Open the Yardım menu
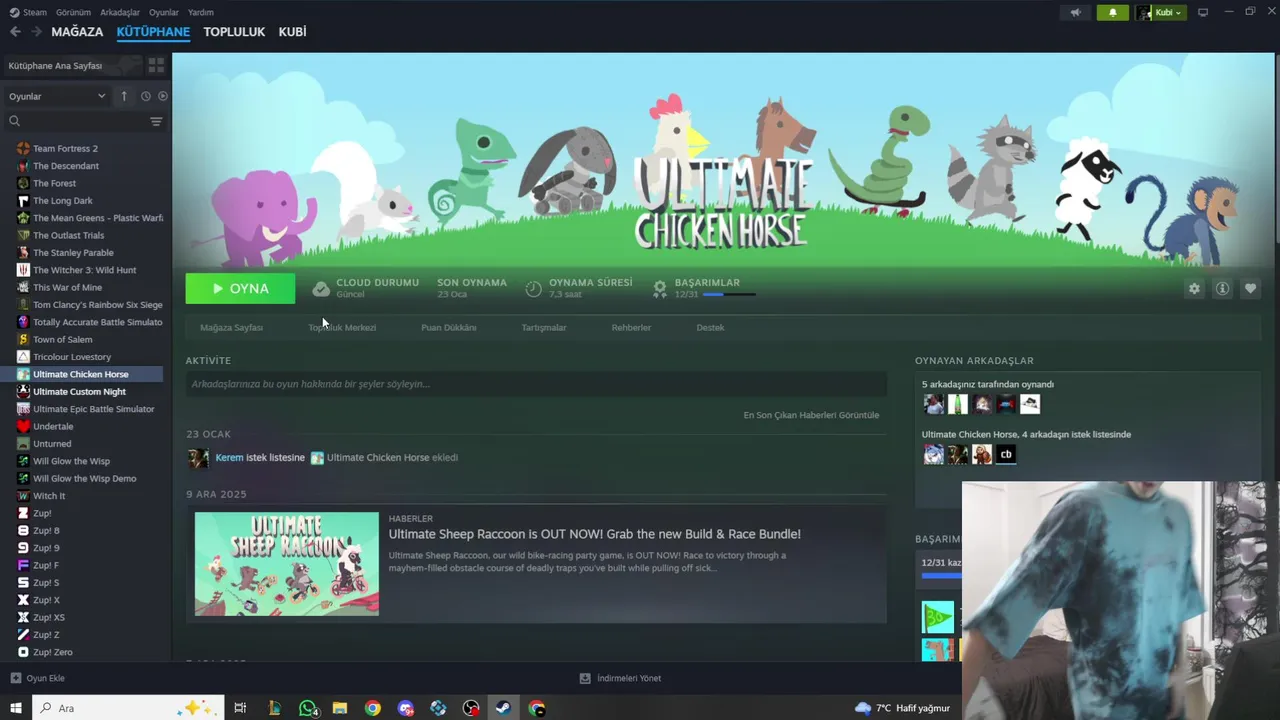Image resolution: width=1280 pixels, height=720 pixels. pyautogui.click(x=201, y=12)
